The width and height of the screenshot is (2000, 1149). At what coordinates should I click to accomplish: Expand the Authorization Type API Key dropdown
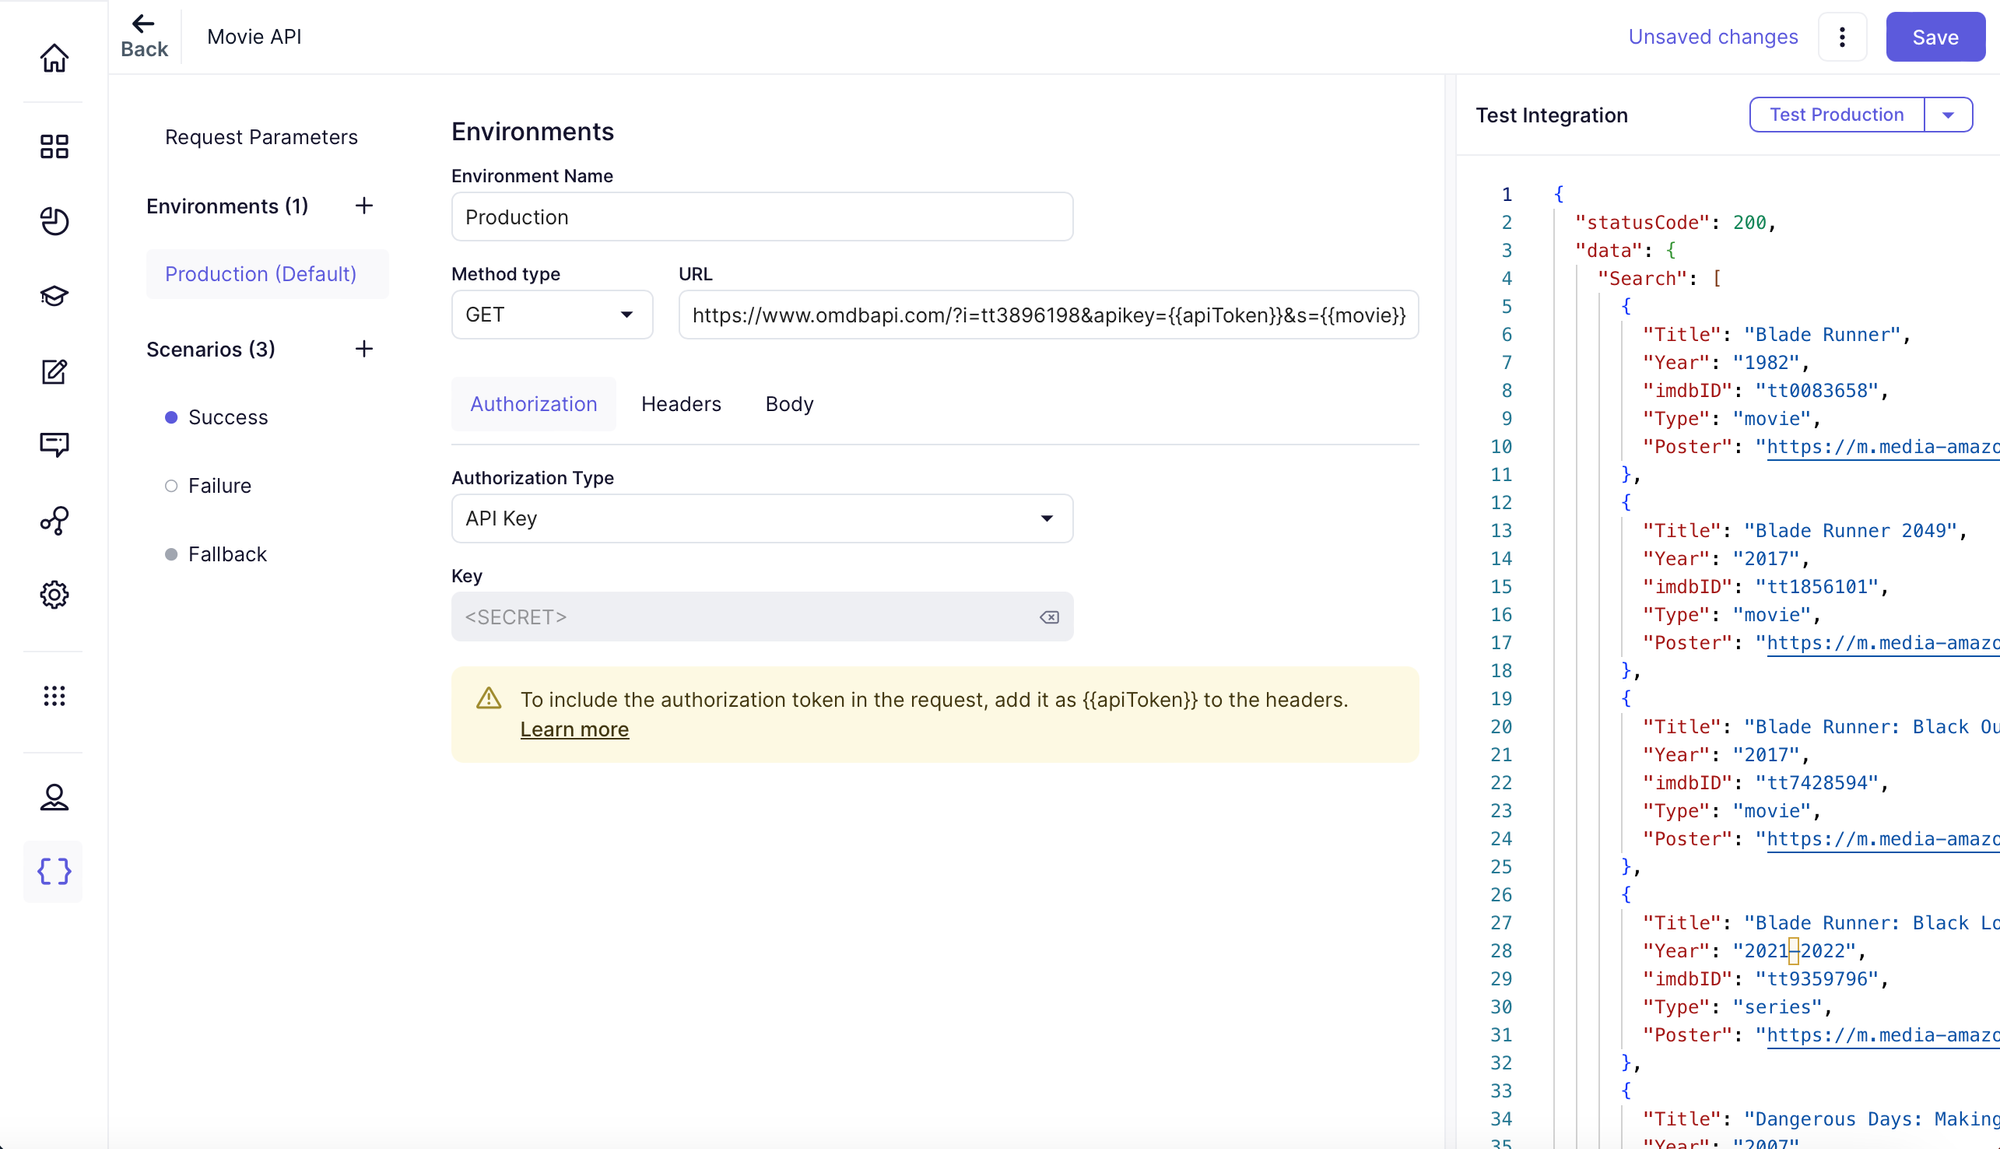761,518
